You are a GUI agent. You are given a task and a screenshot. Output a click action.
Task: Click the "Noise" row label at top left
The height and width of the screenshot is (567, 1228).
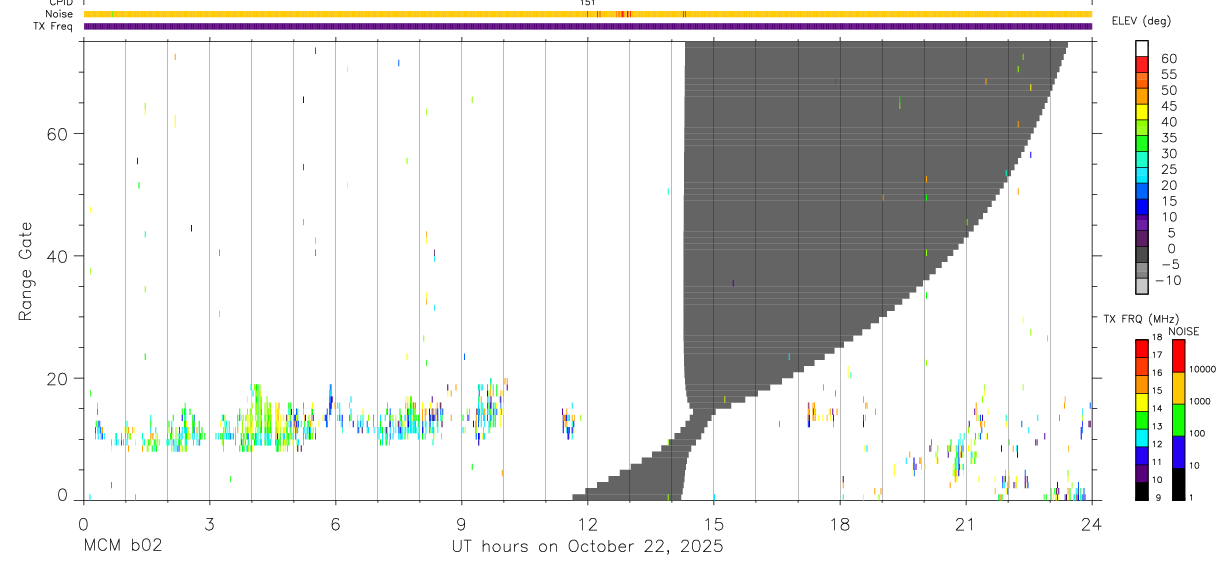coord(61,14)
